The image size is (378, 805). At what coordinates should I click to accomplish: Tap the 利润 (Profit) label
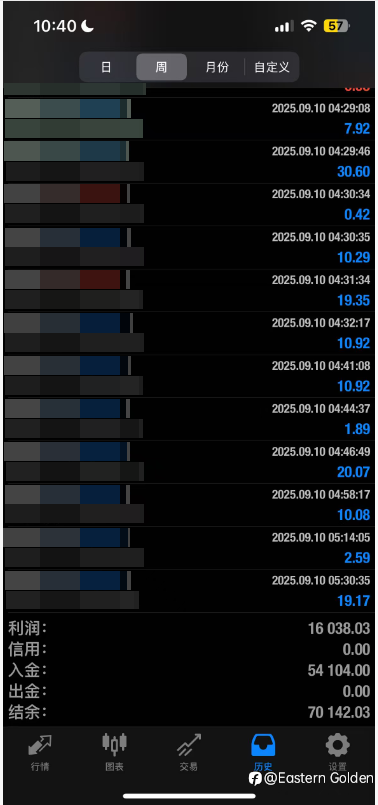click(27, 628)
